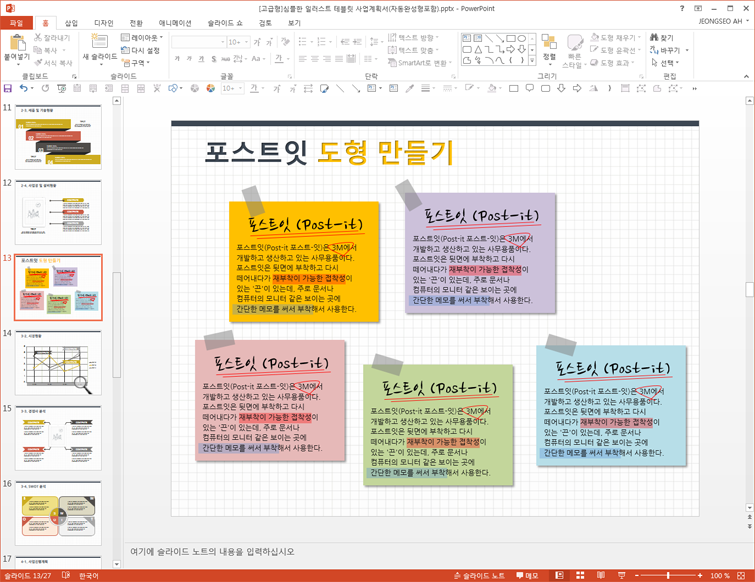
Task: Open font size dropdown in ribbon
Action: pos(247,42)
